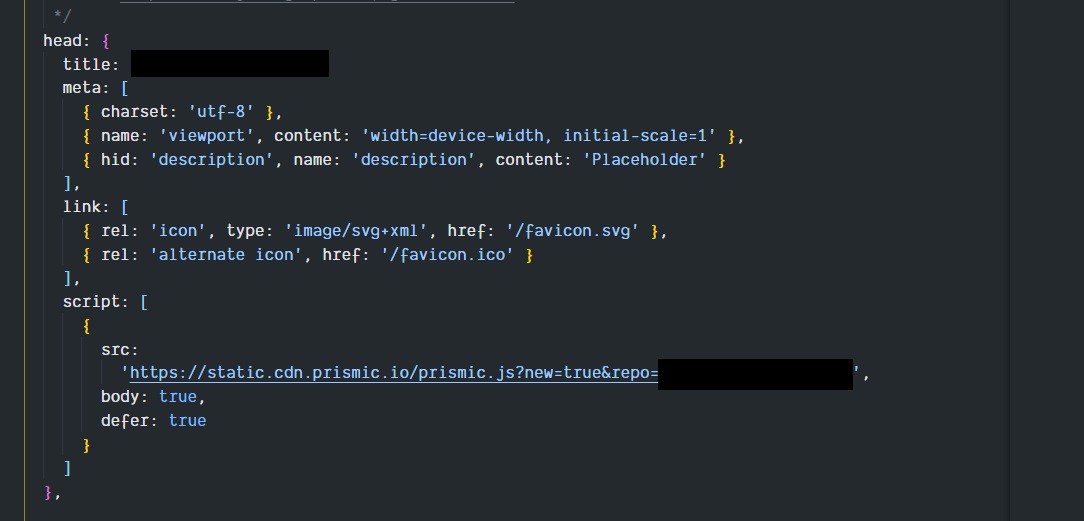This screenshot has height=521, width=1084.
Task: Click the '/favicon.ico' href string
Action: (x=447, y=254)
